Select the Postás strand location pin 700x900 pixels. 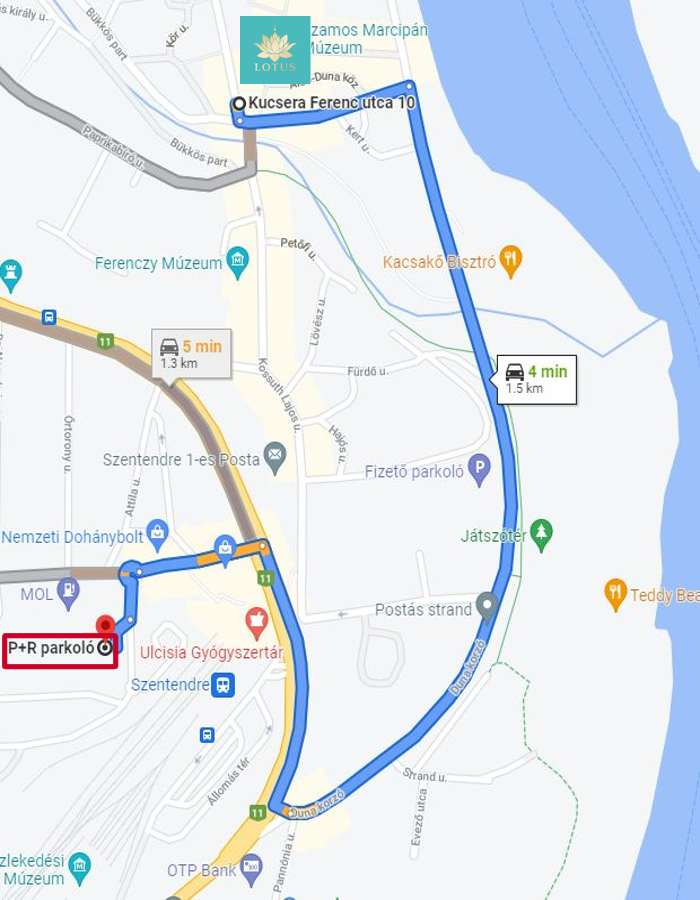(487, 606)
